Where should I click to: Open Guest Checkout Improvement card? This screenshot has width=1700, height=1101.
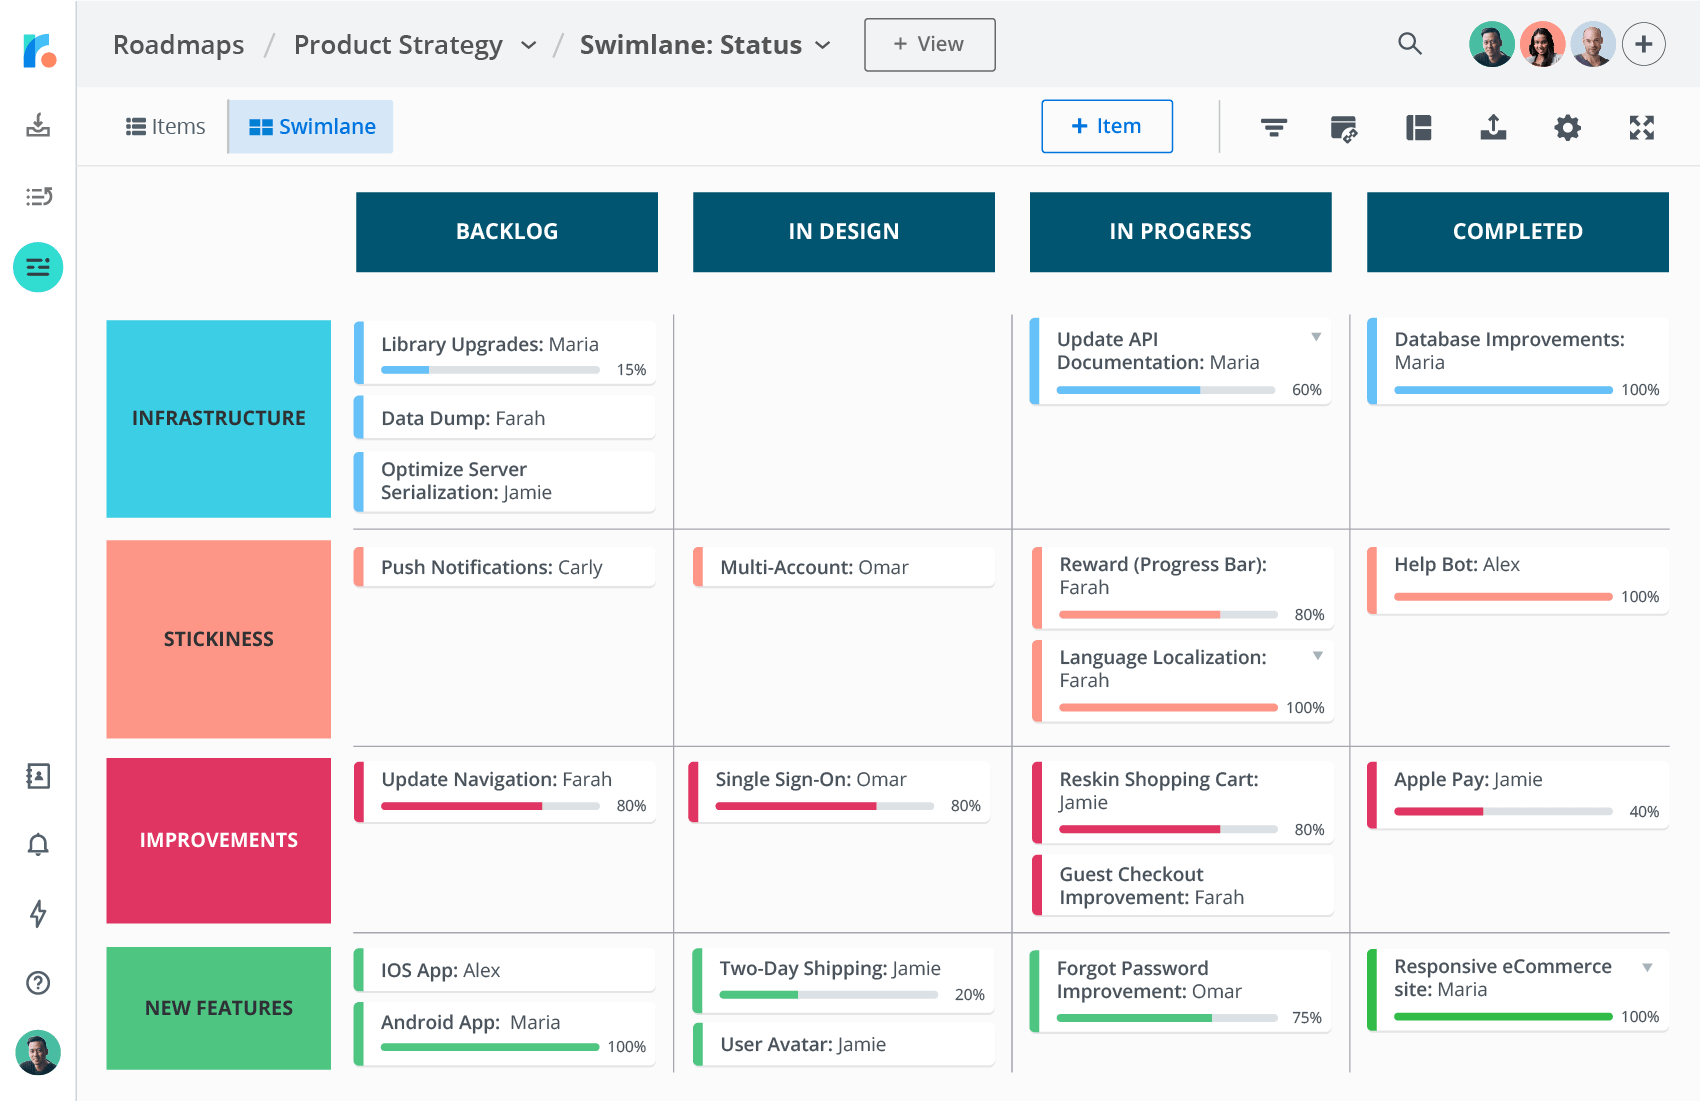click(x=1183, y=885)
